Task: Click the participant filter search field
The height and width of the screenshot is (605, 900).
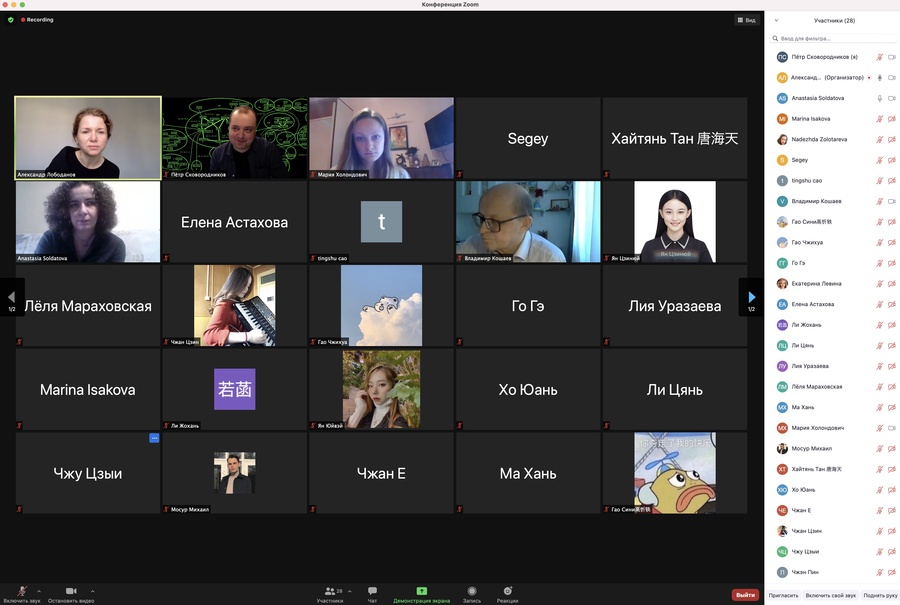Action: pos(833,38)
